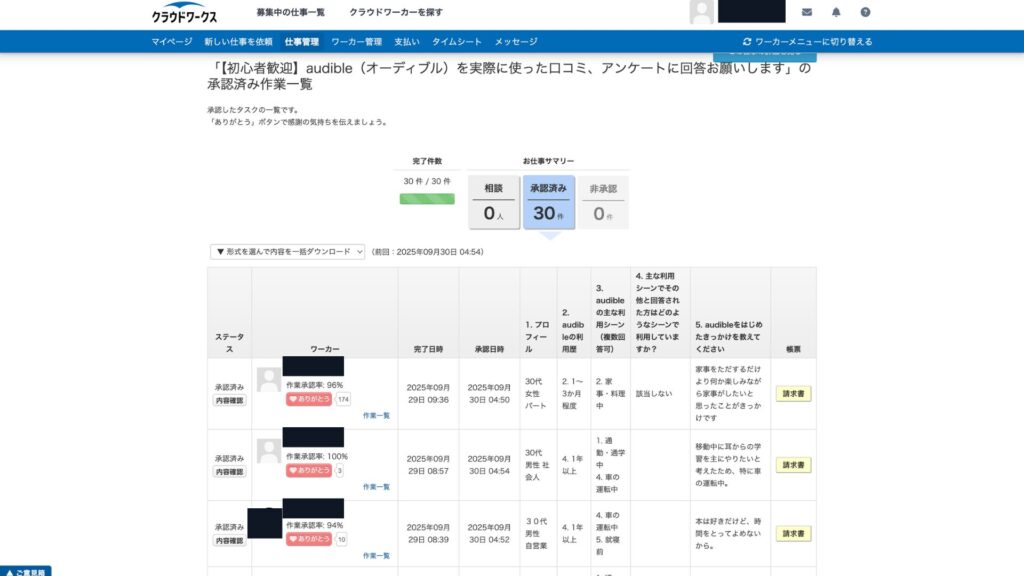Open the mail envelope icon in header
1024x576 pixels.
click(x=807, y=12)
